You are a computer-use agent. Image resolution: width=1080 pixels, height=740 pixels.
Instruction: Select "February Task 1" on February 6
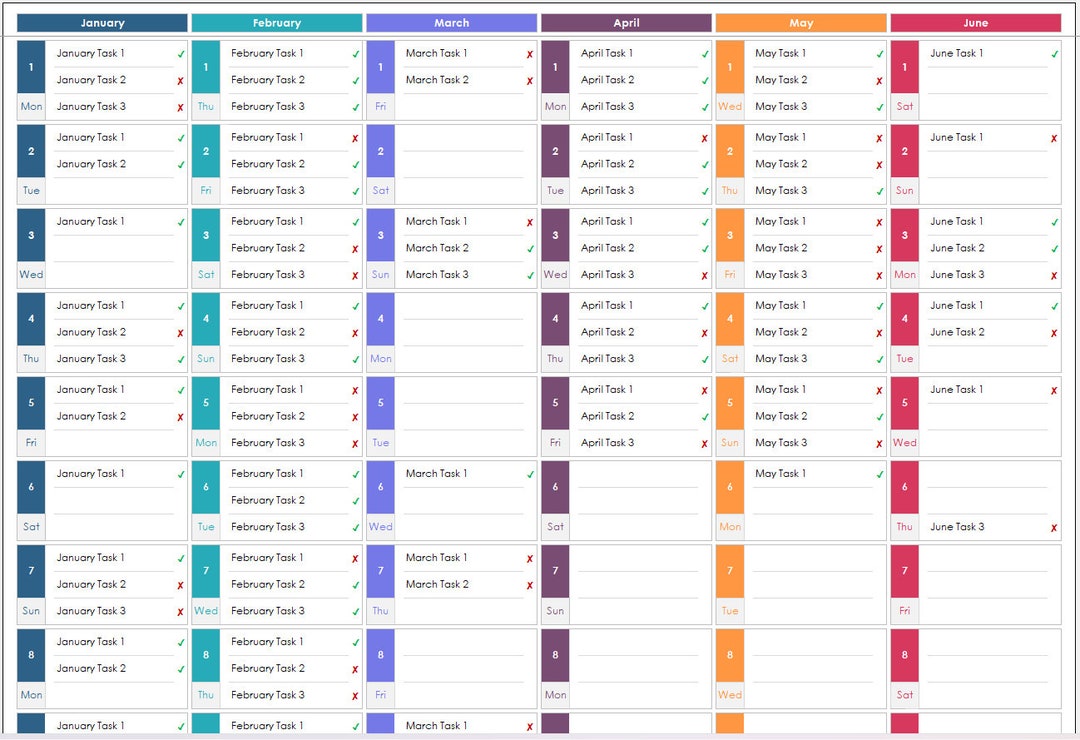click(267, 473)
